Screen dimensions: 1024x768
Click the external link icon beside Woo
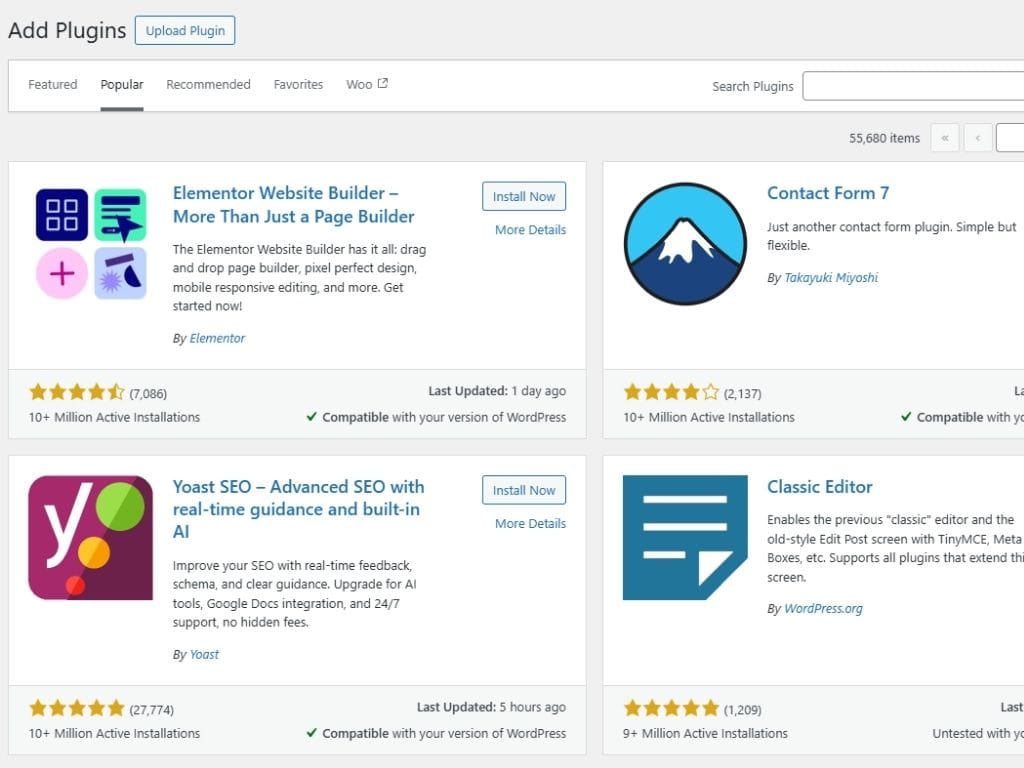[x=383, y=84]
